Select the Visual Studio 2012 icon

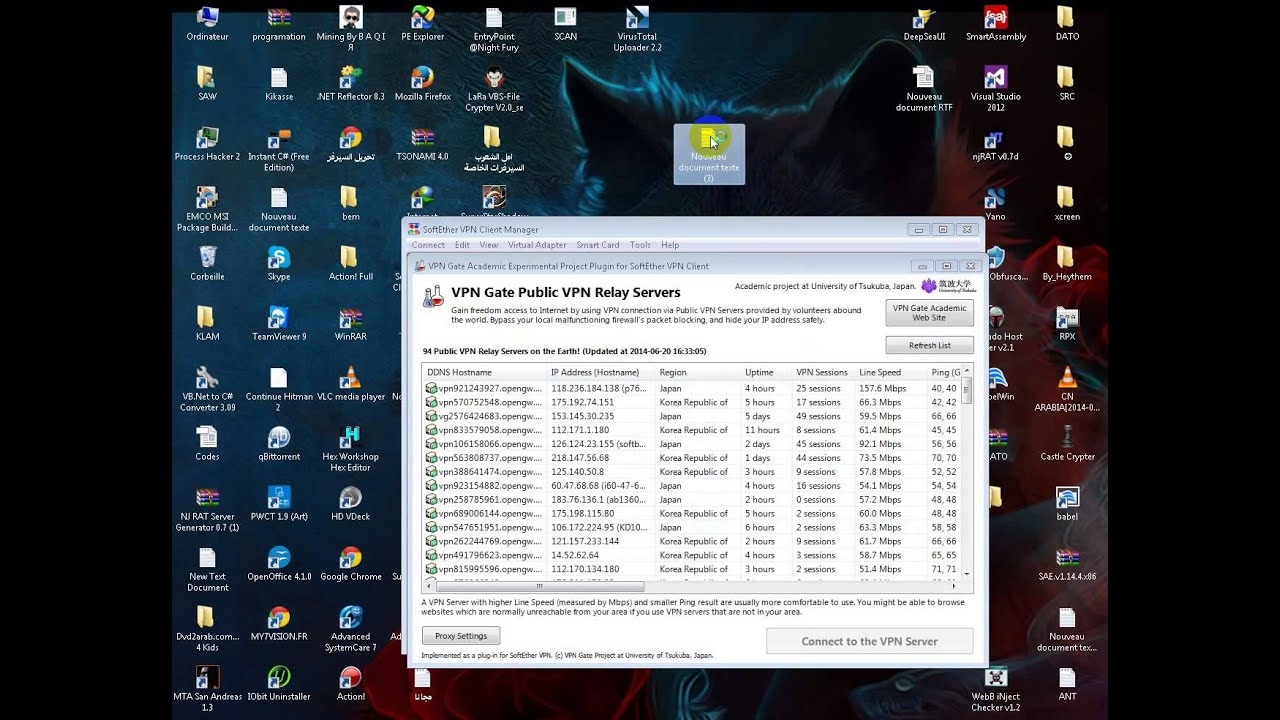point(995,89)
